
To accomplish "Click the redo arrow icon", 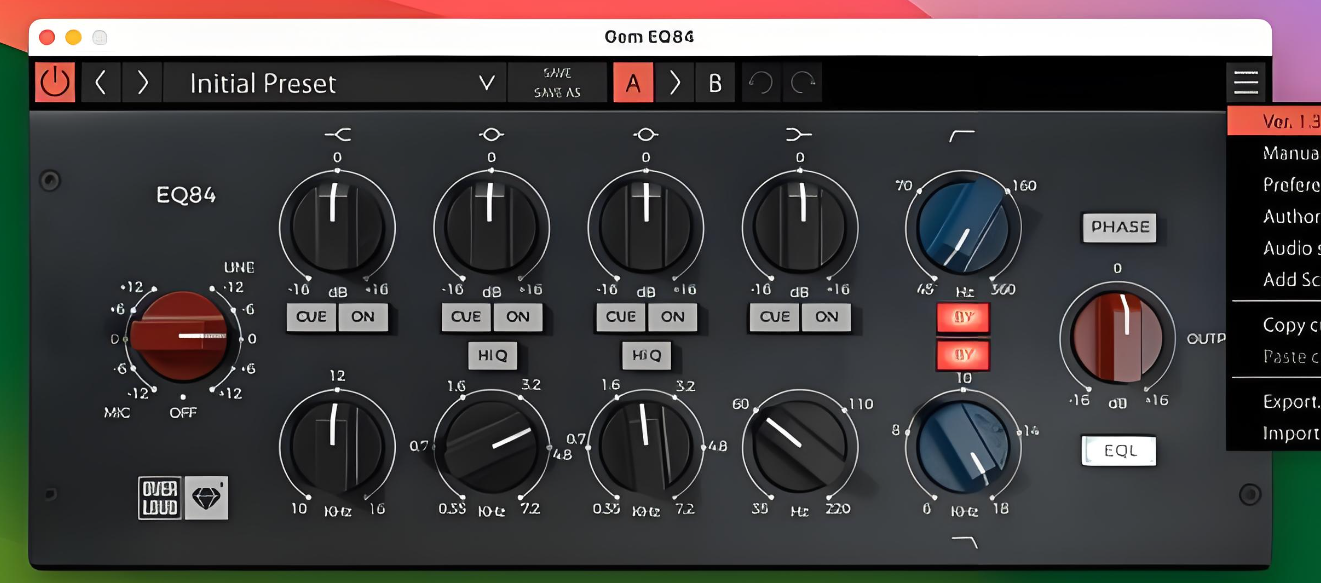I will [802, 83].
